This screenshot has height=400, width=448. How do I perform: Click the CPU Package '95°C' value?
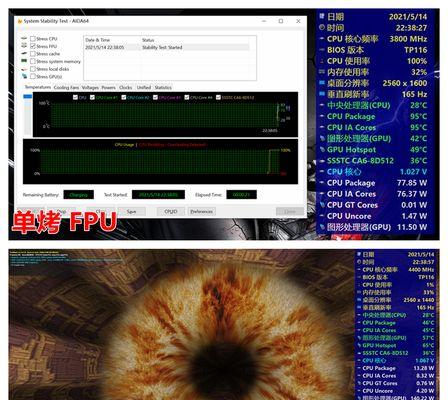[419, 116]
